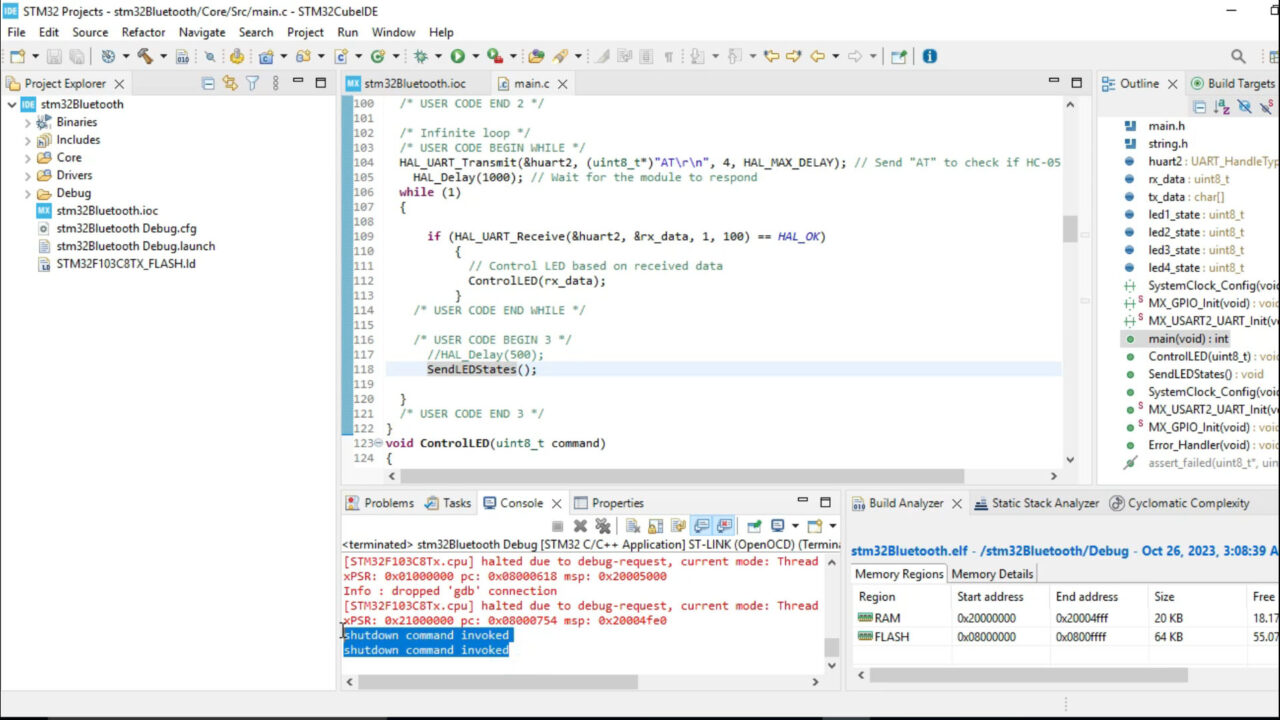
Task: Collapse all in Project Explorer
Action: pyautogui.click(x=208, y=84)
